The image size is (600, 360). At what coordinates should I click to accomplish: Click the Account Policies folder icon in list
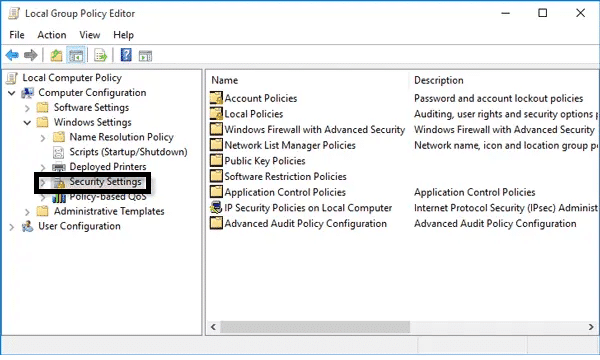coord(216,98)
